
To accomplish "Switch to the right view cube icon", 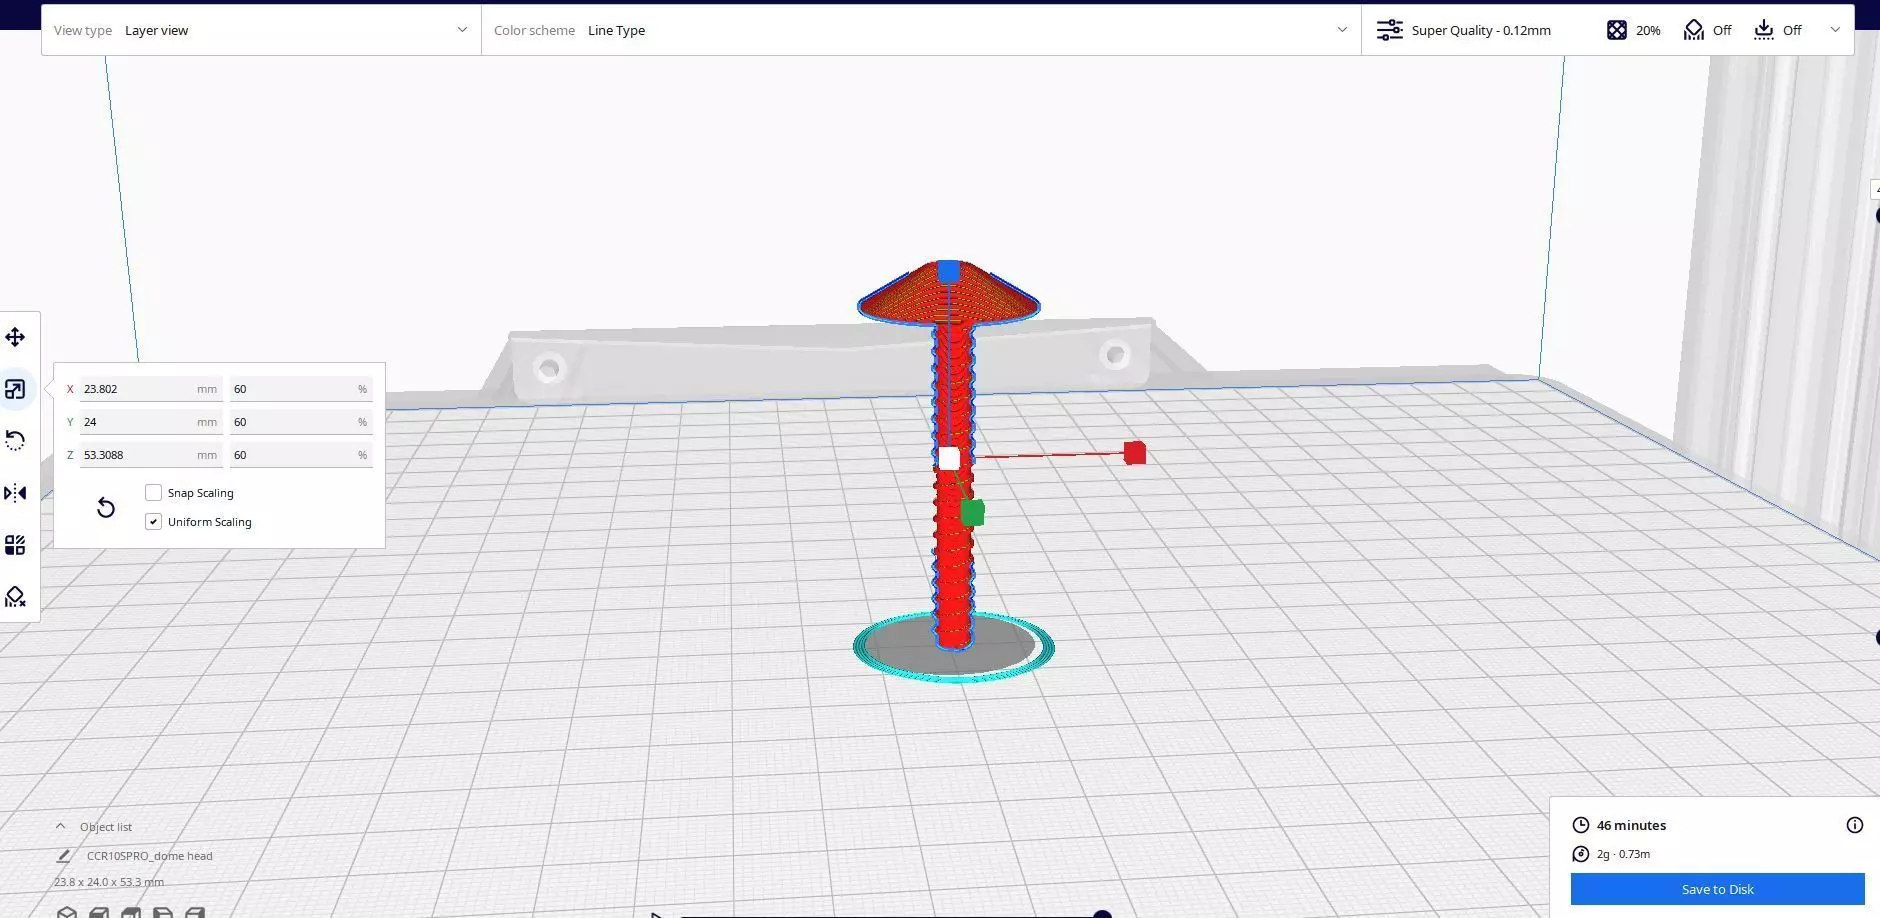I will (195, 913).
